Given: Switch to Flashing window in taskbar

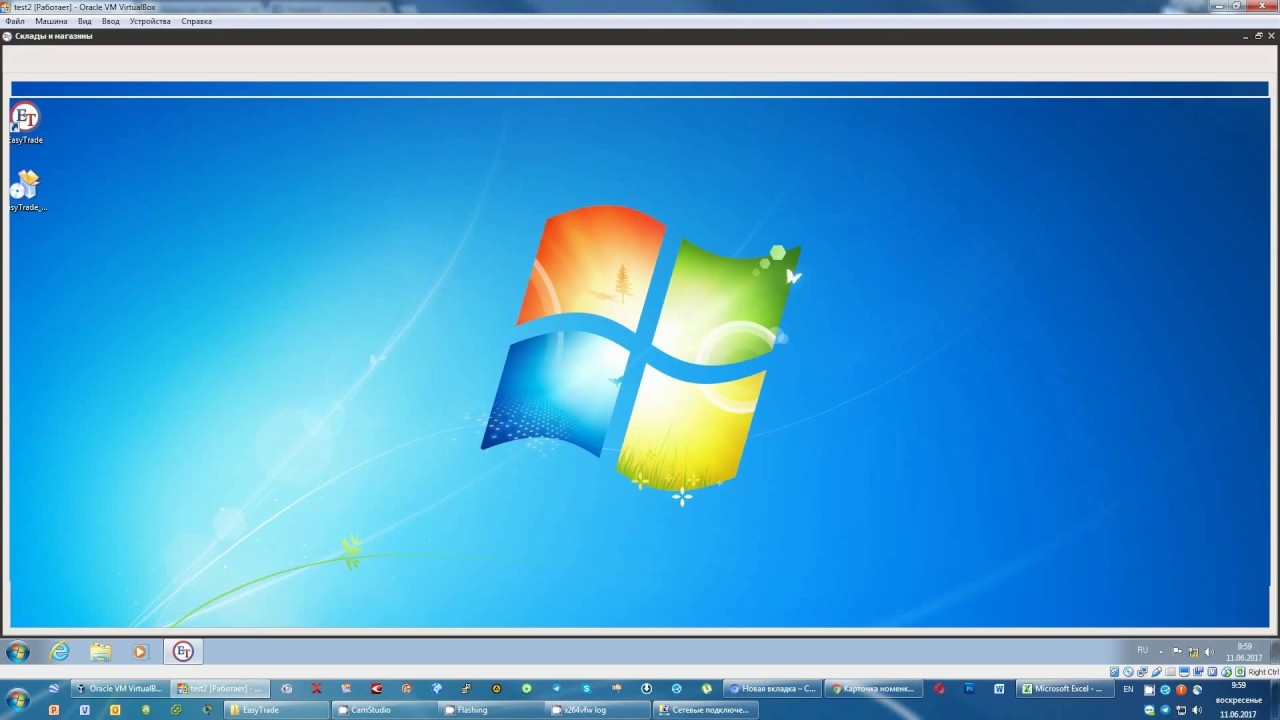Looking at the screenshot, I should pyautogui.click(x=492, y=710).
